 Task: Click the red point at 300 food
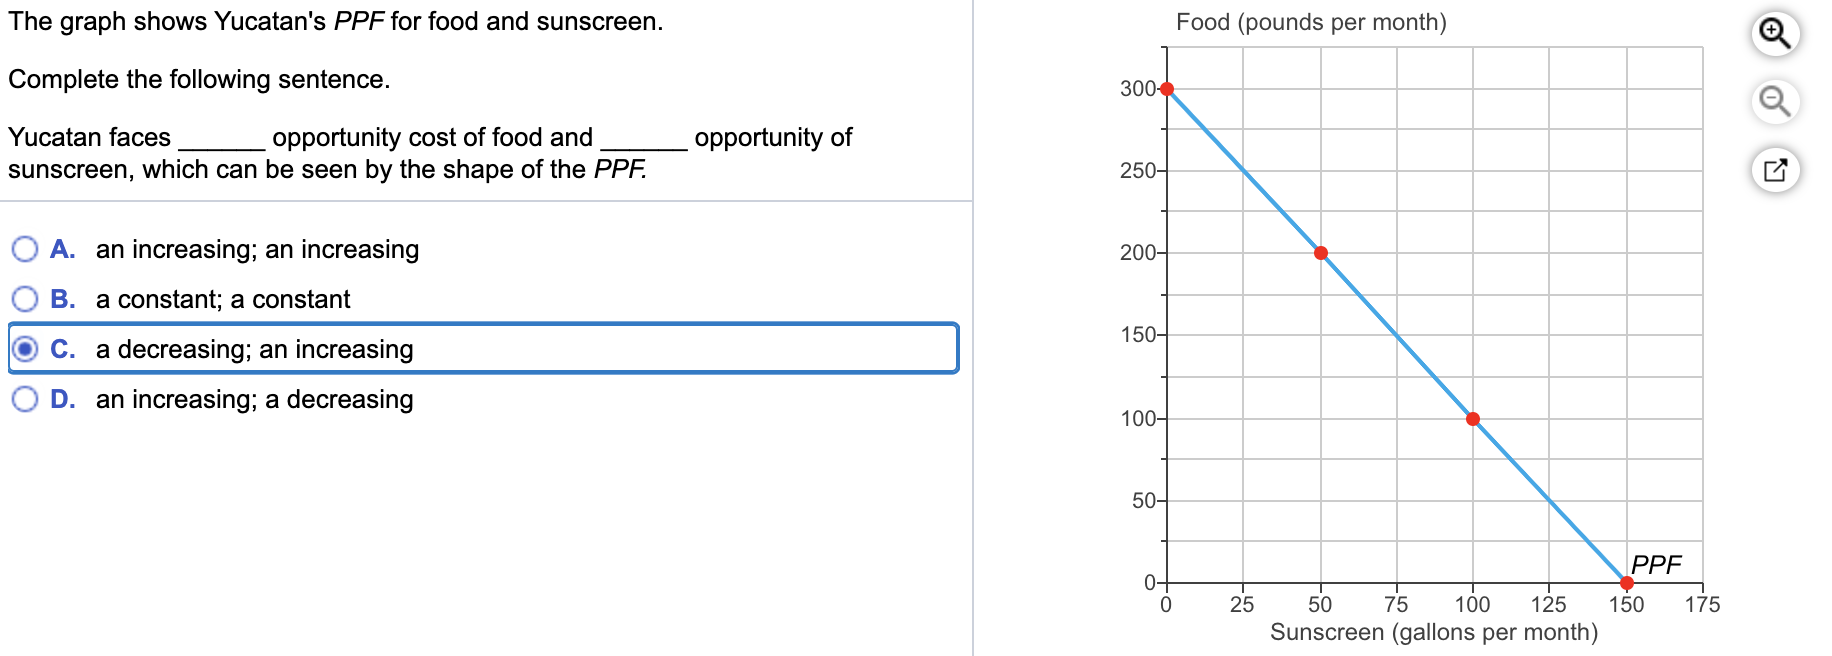[1165, 88]
